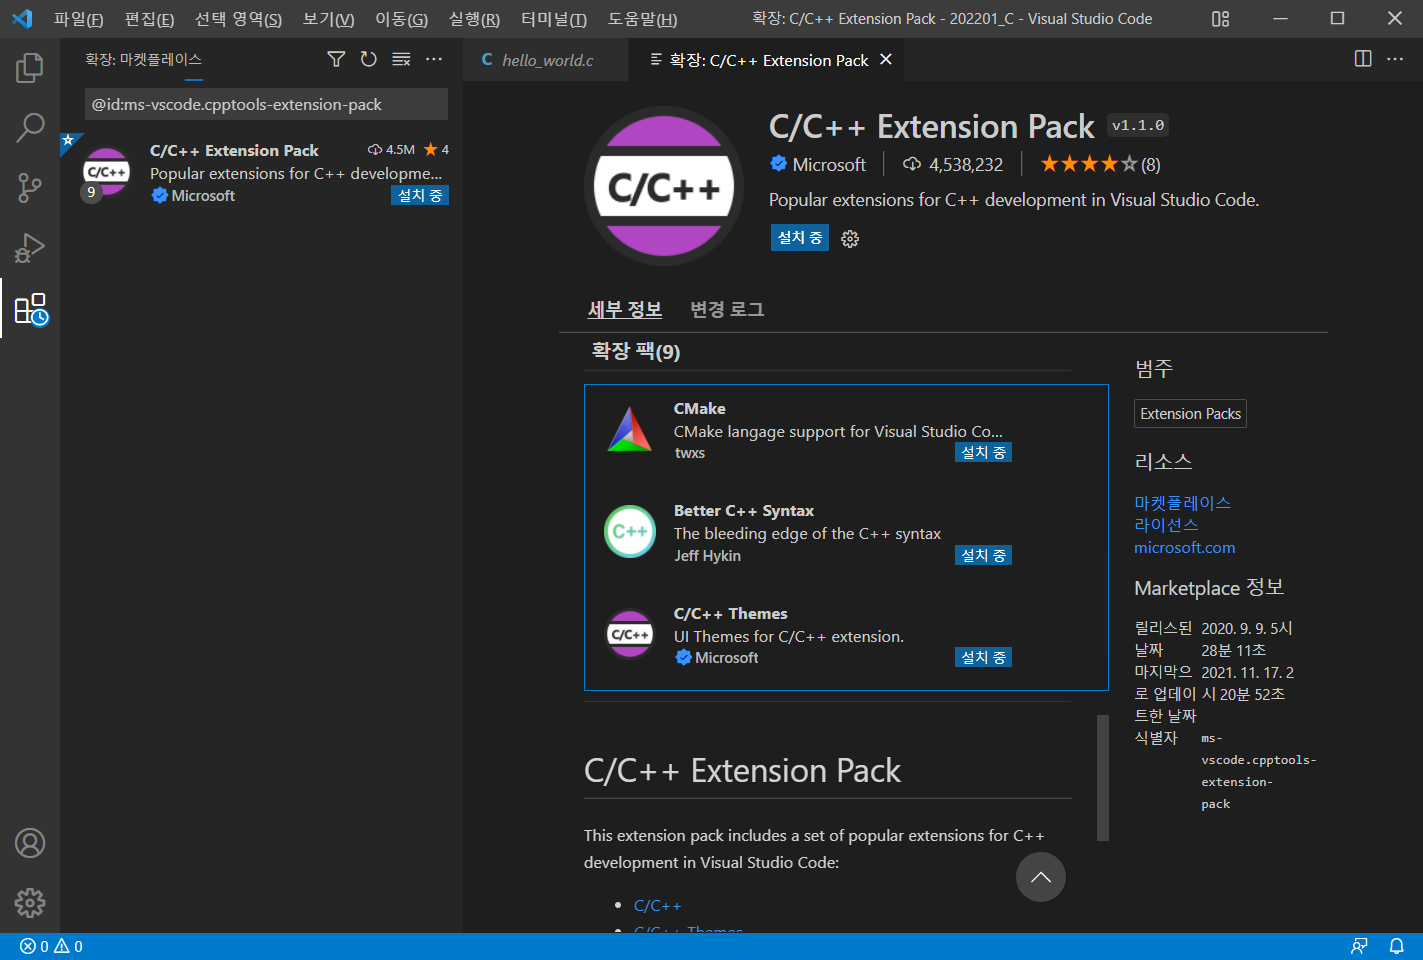Open the 라이선스 resource link
Screen dimensions: 1423x960
pyautogui.click(x=1166, y=524)
